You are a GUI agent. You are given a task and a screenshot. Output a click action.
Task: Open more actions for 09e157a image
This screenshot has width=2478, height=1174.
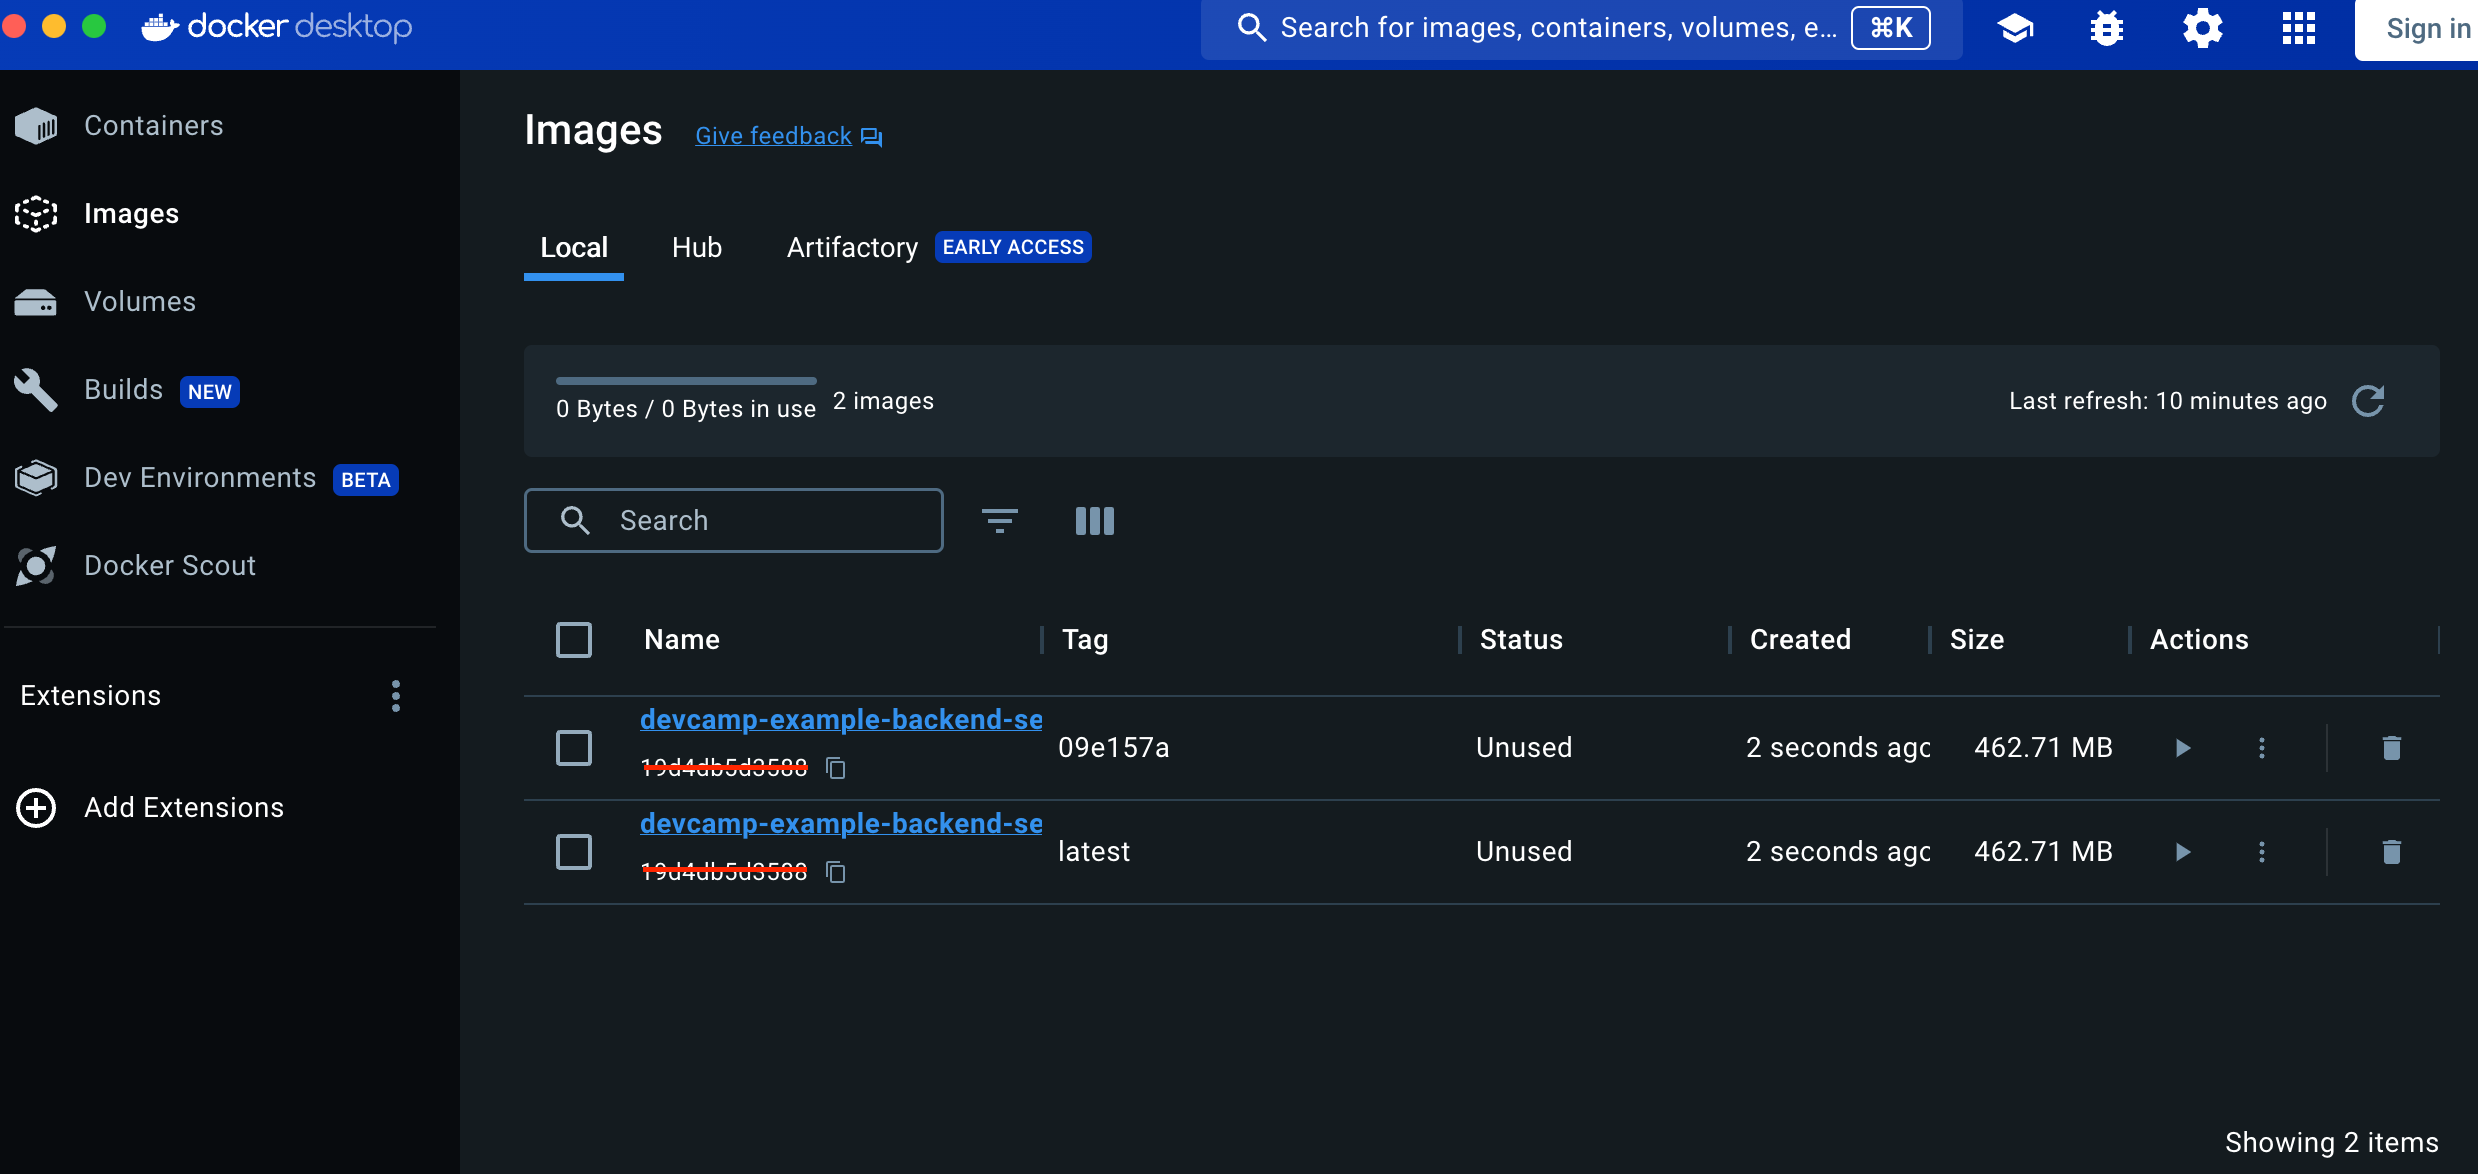click(2262, 748)
